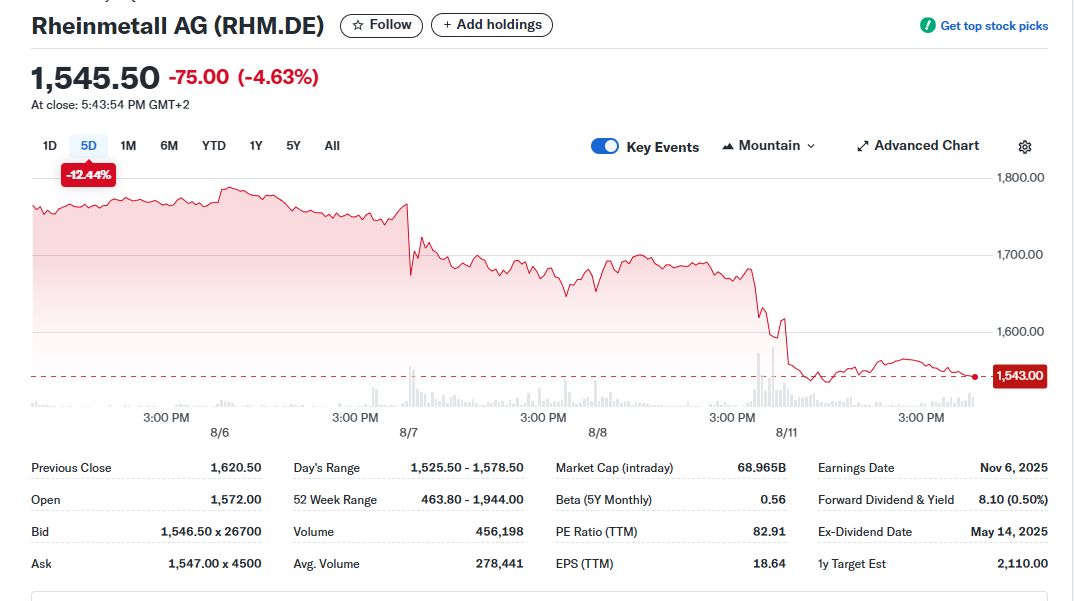This screenshot has height=601, width=1074.
Task: Click the Follow button
Action: [x=381, y=25]
